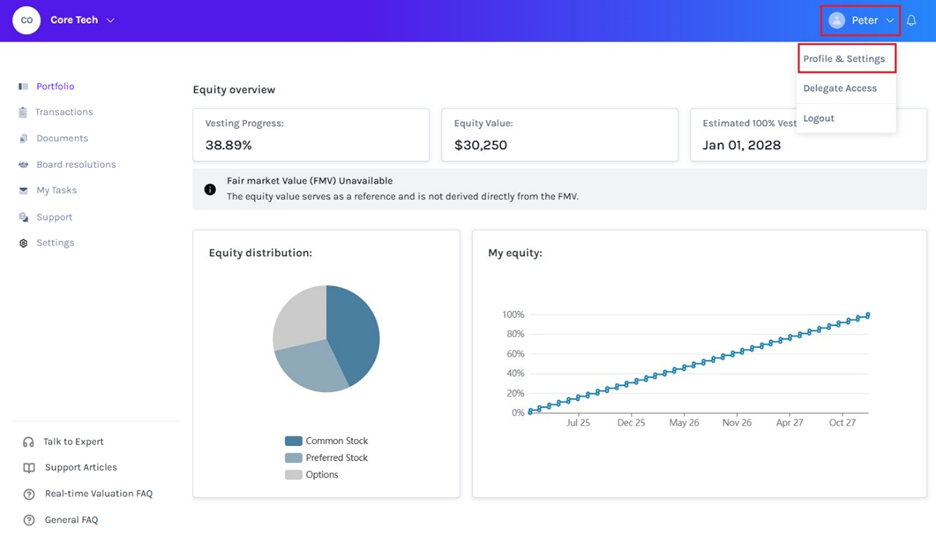Click the Documents sidebar icon

pos(23,139)
